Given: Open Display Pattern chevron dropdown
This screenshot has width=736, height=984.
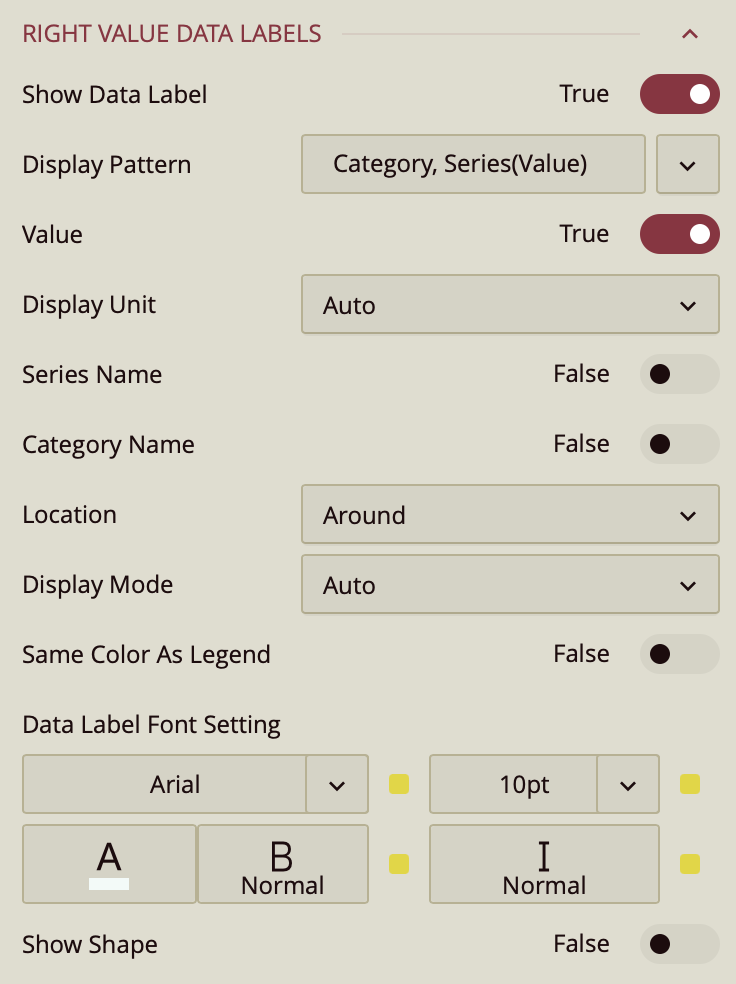Looking at the screenshot, I should click(x=687, y=164).
